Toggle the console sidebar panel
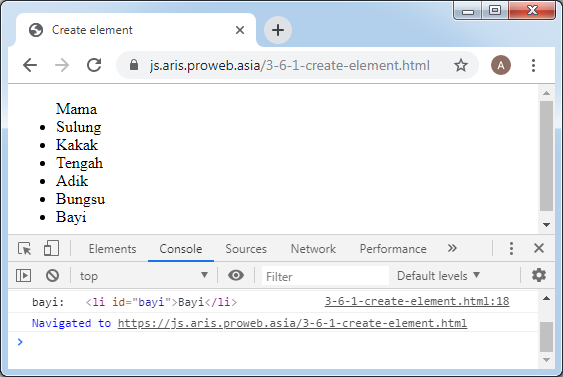 point(23,276)
